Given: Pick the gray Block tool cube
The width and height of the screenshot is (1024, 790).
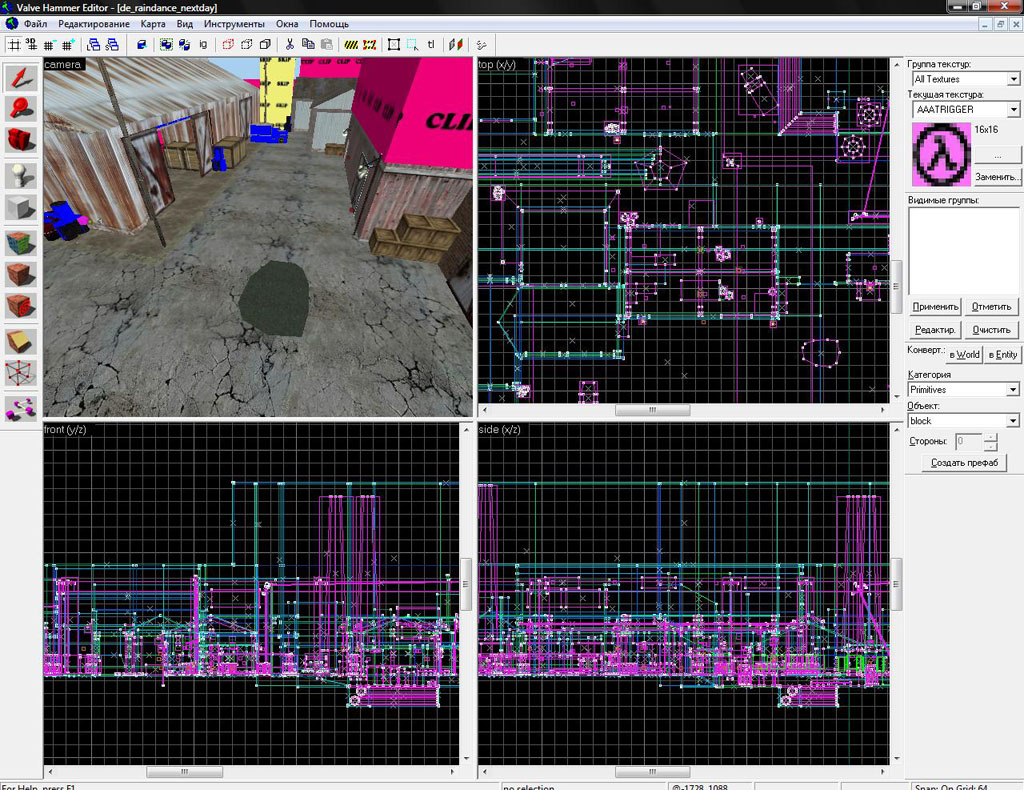Looking at the screenshot, I should (x=21, y=208).
